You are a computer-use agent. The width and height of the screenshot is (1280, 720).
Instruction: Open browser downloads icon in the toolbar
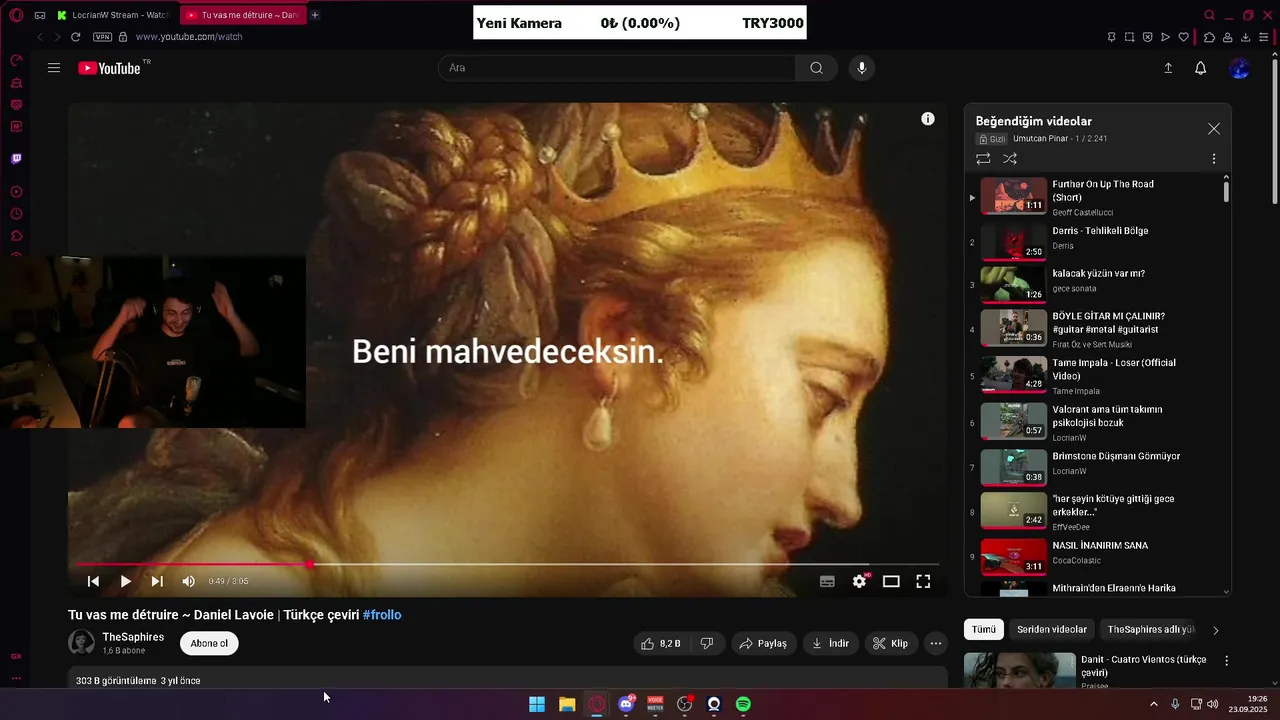[x=1246, y=37]
